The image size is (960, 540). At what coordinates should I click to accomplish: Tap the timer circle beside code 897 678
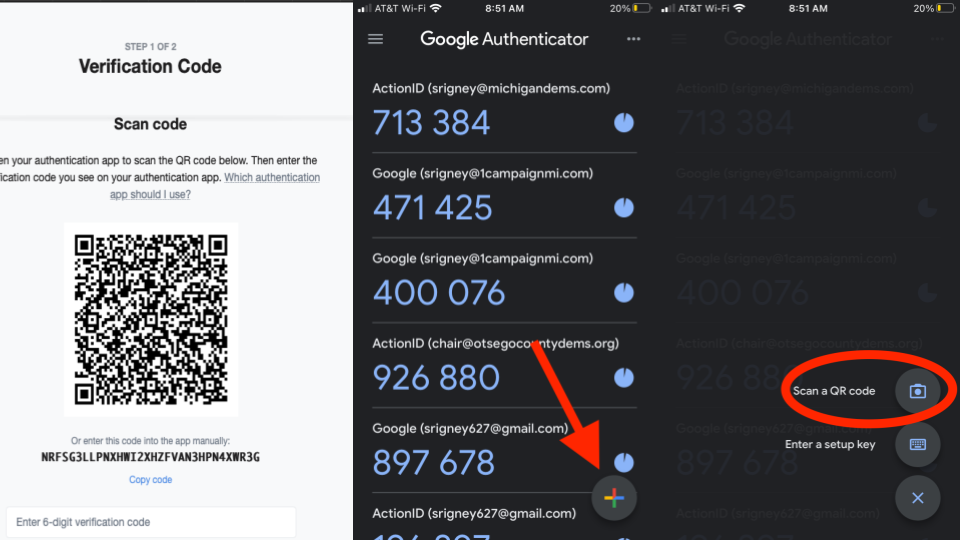(624, 462)
